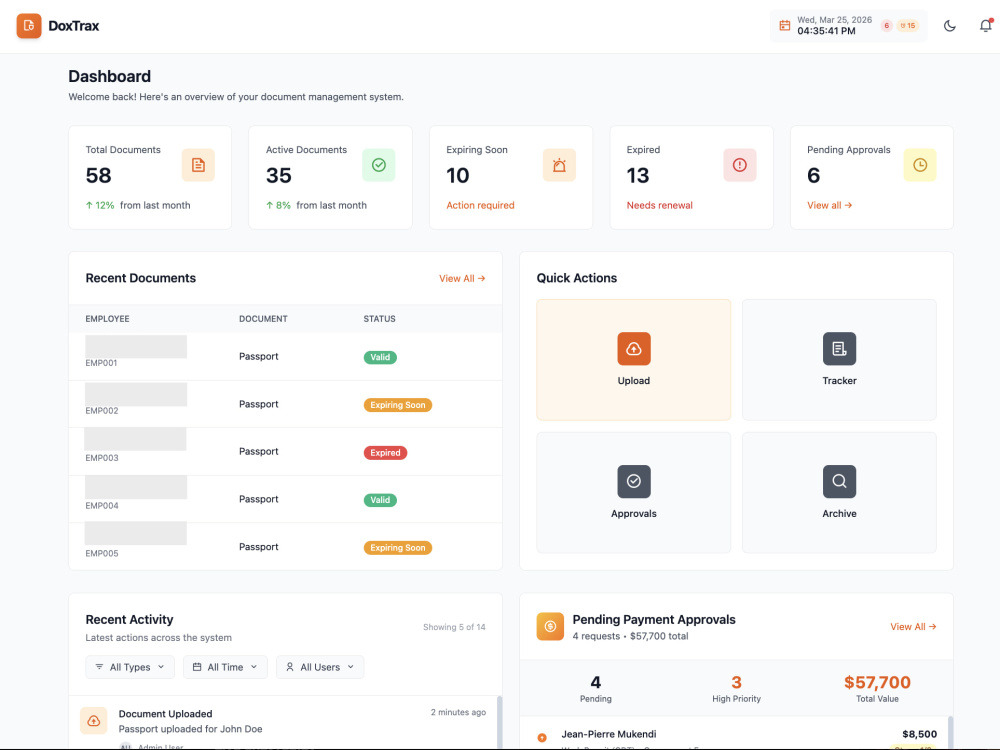Click the Expiring Soon badge for EMP002
The height and width of the screenshot is (750, 1000).
pyautogui.click(x=398, y=405)
